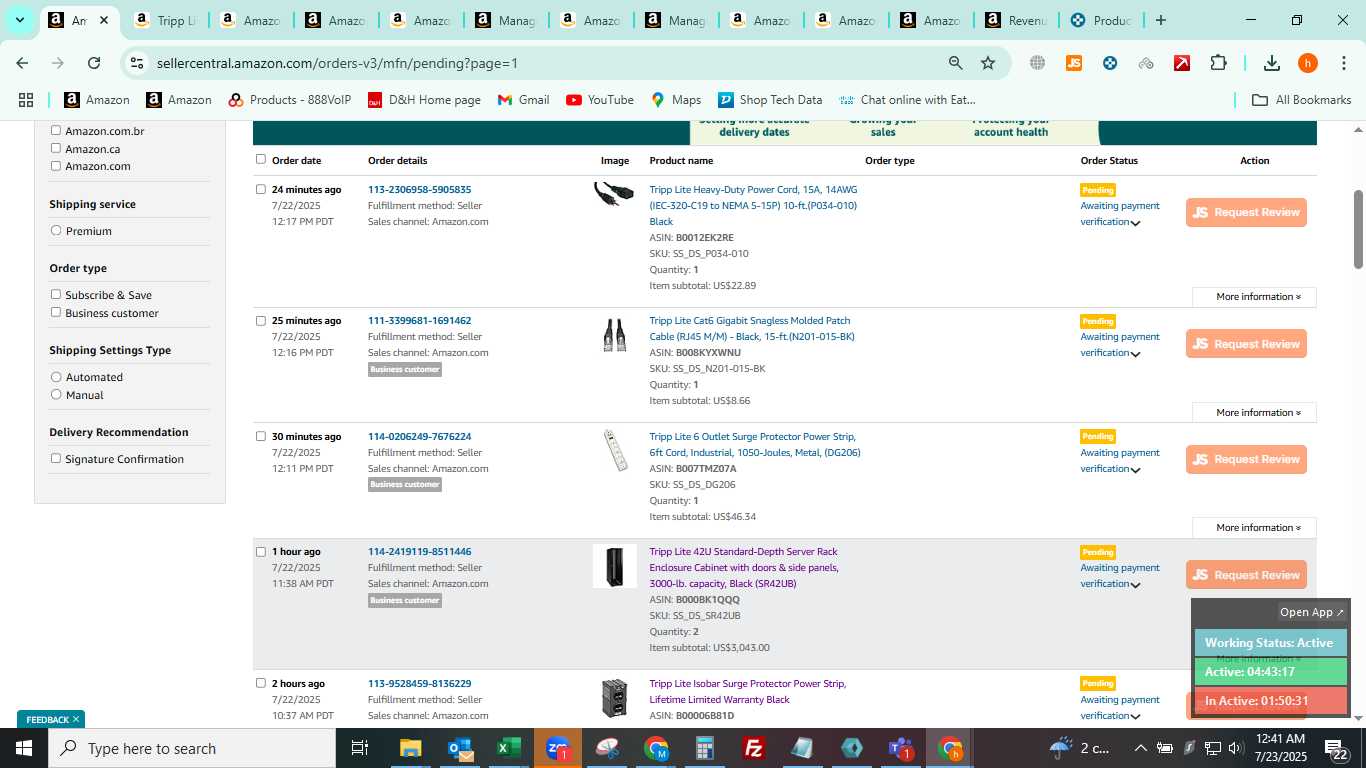Select order 114-2419119-8511446 checkbox
Image resolution: width=1366 pixels, height=768 pixels.
pyautogui.click(x=261, y=551)
